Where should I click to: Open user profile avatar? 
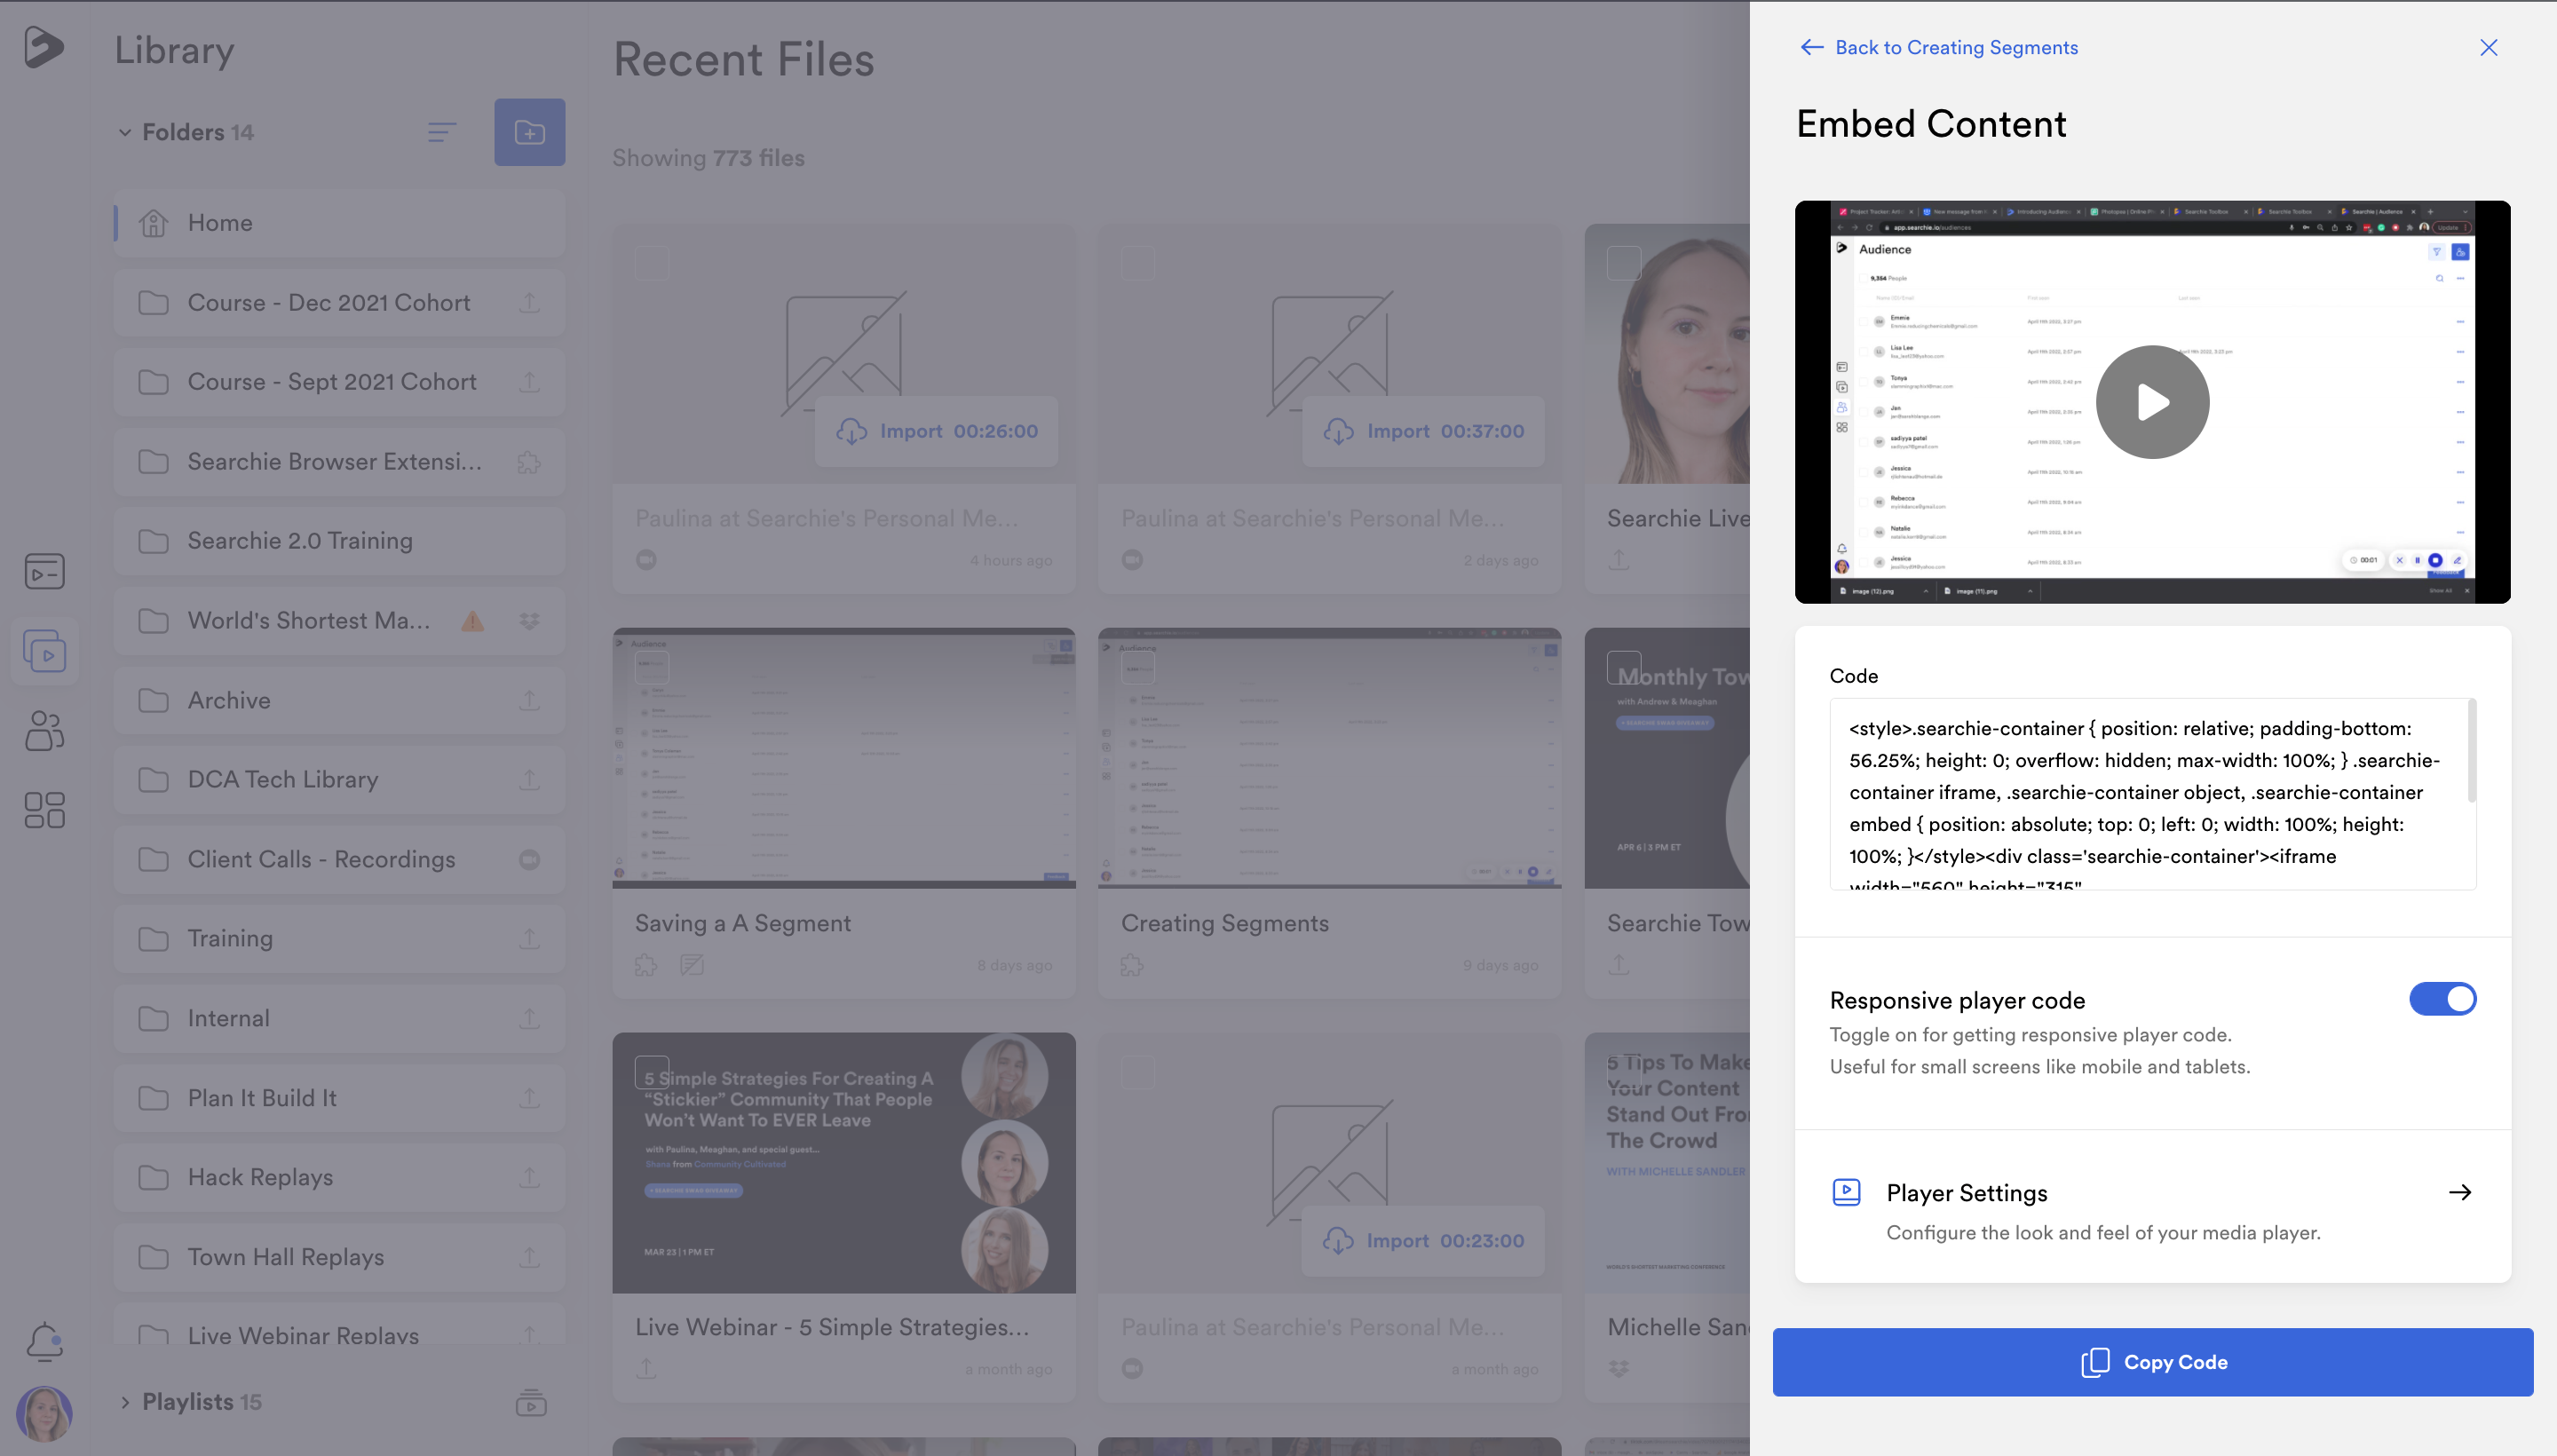[44, 1413]
